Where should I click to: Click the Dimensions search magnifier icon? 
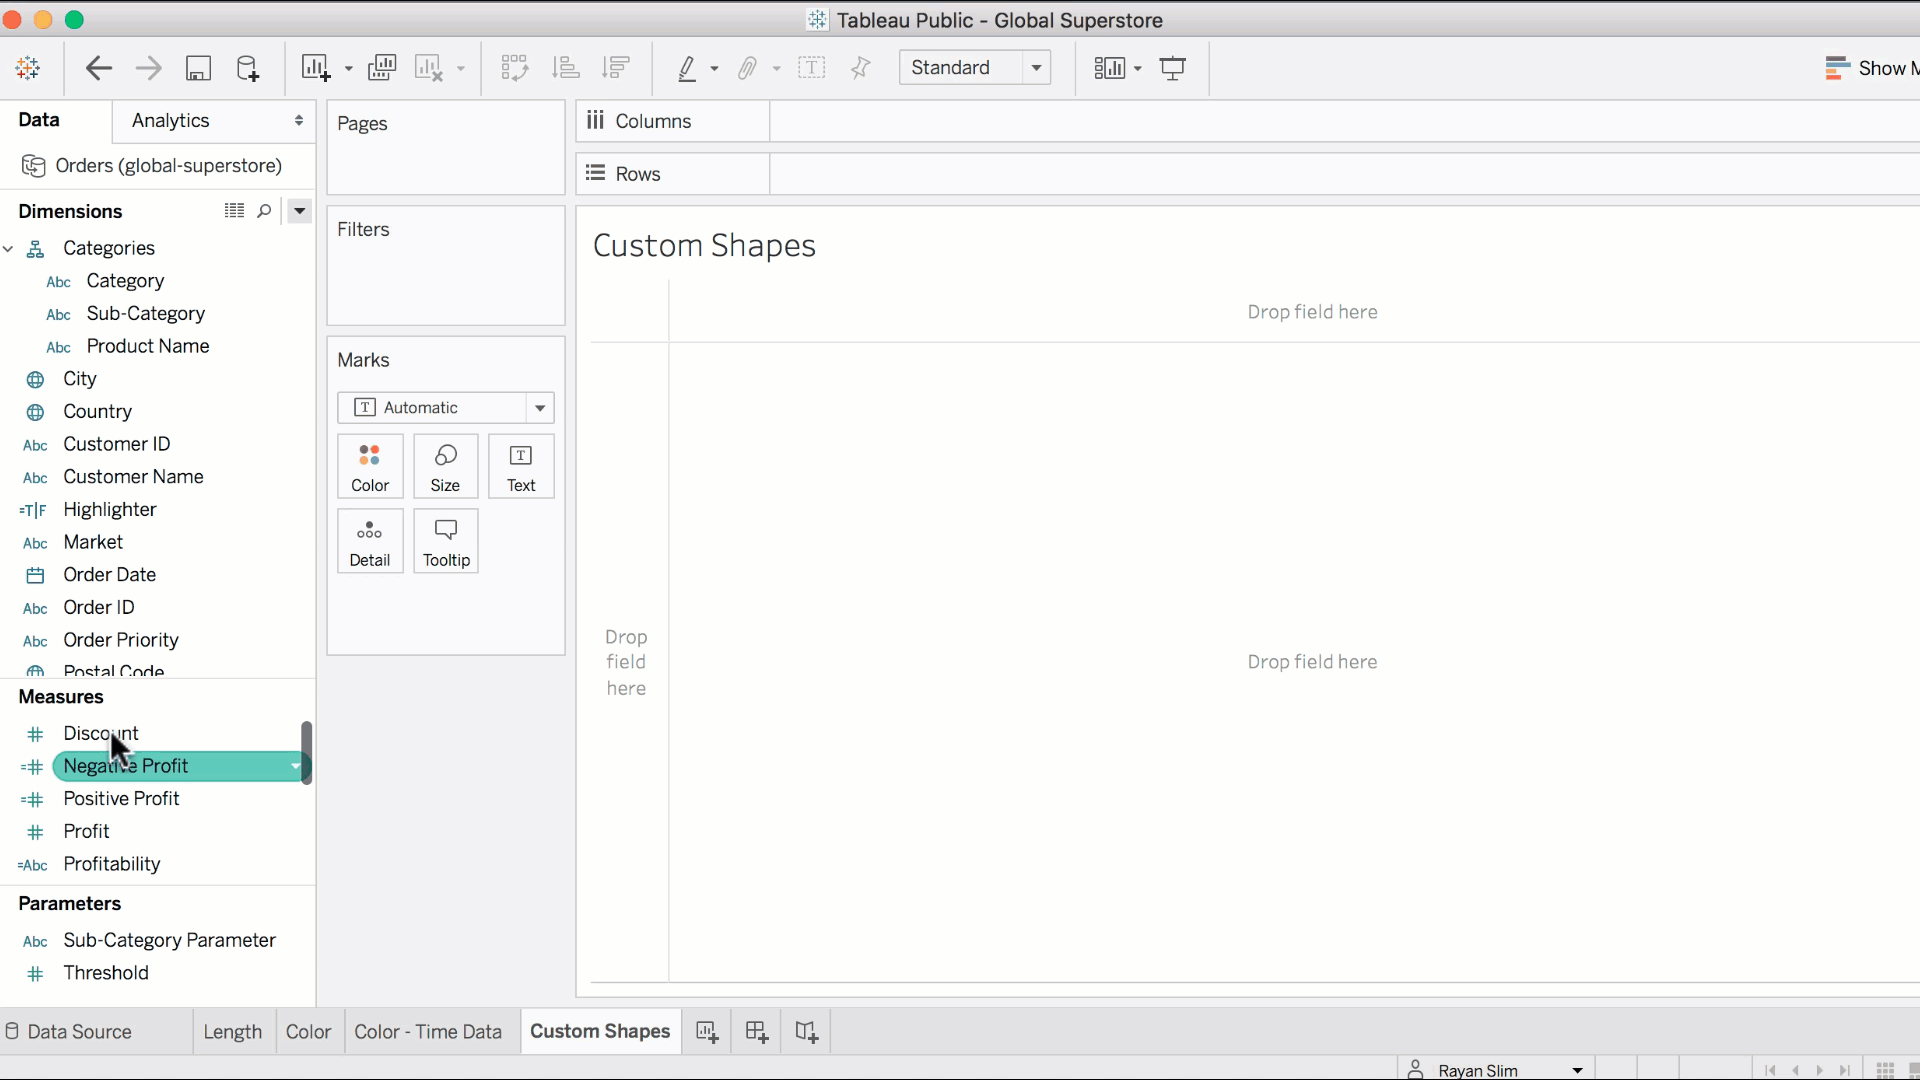pos(264,211)
